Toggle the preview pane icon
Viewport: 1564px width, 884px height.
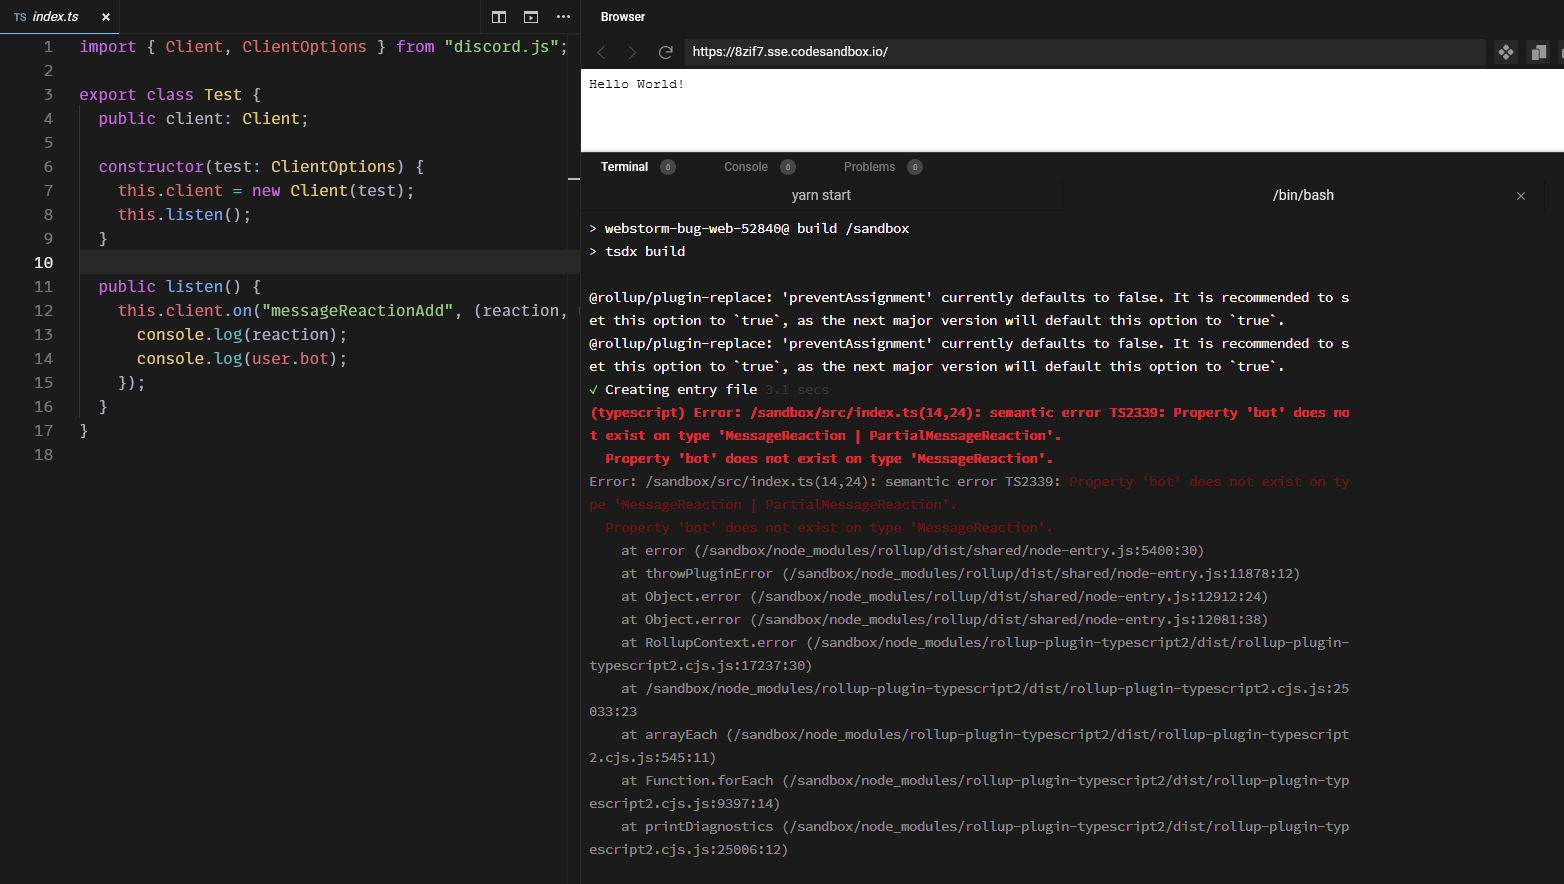[x=531, y=17]
